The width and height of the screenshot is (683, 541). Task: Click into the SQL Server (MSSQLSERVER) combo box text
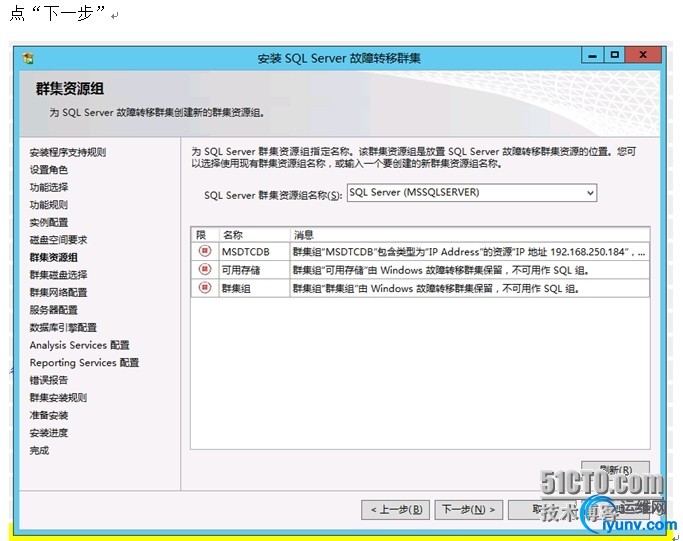[x=414, y=192]
